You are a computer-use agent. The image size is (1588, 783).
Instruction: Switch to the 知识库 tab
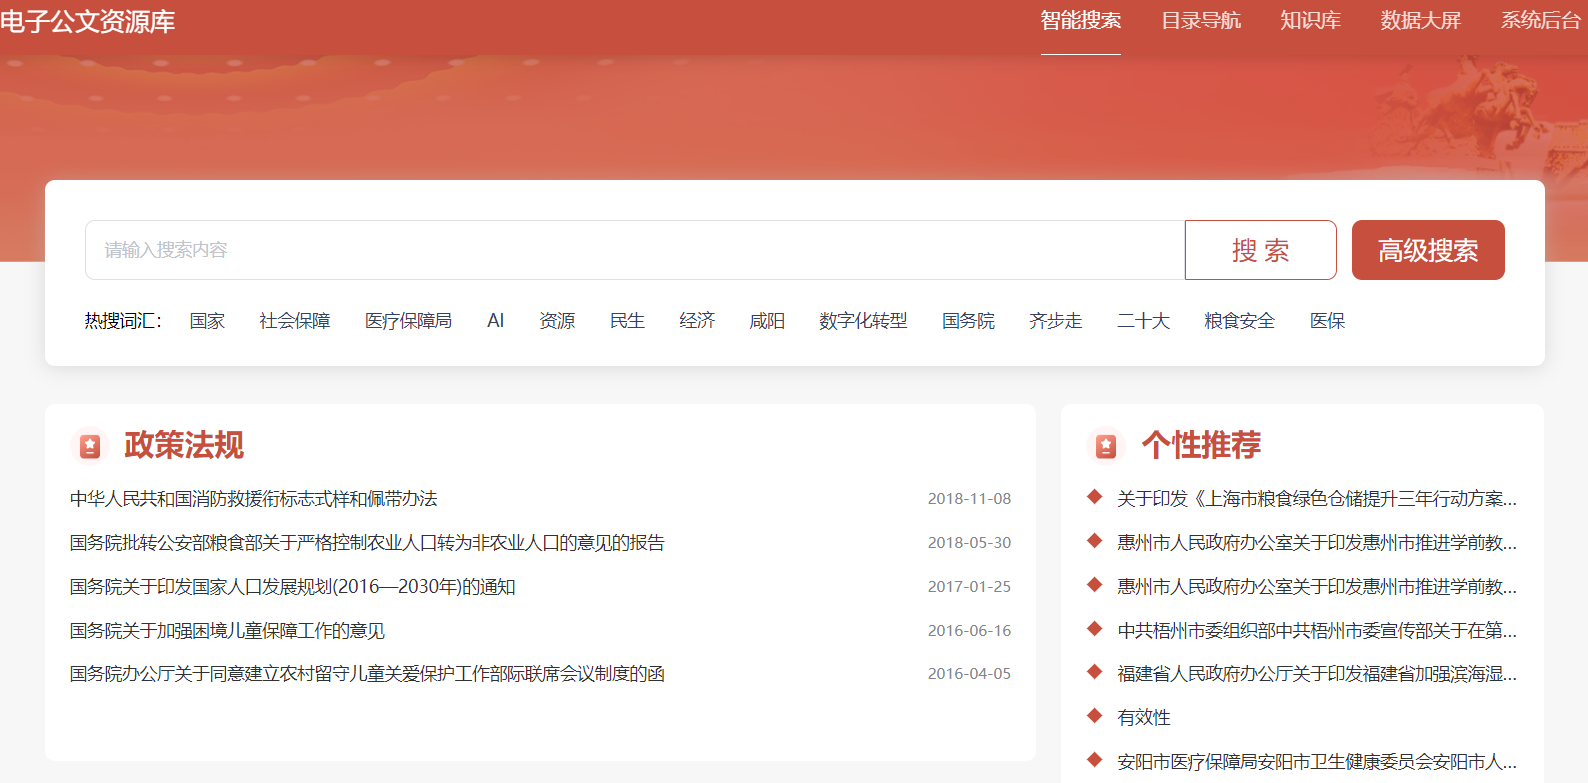(x=1310, y=21)
